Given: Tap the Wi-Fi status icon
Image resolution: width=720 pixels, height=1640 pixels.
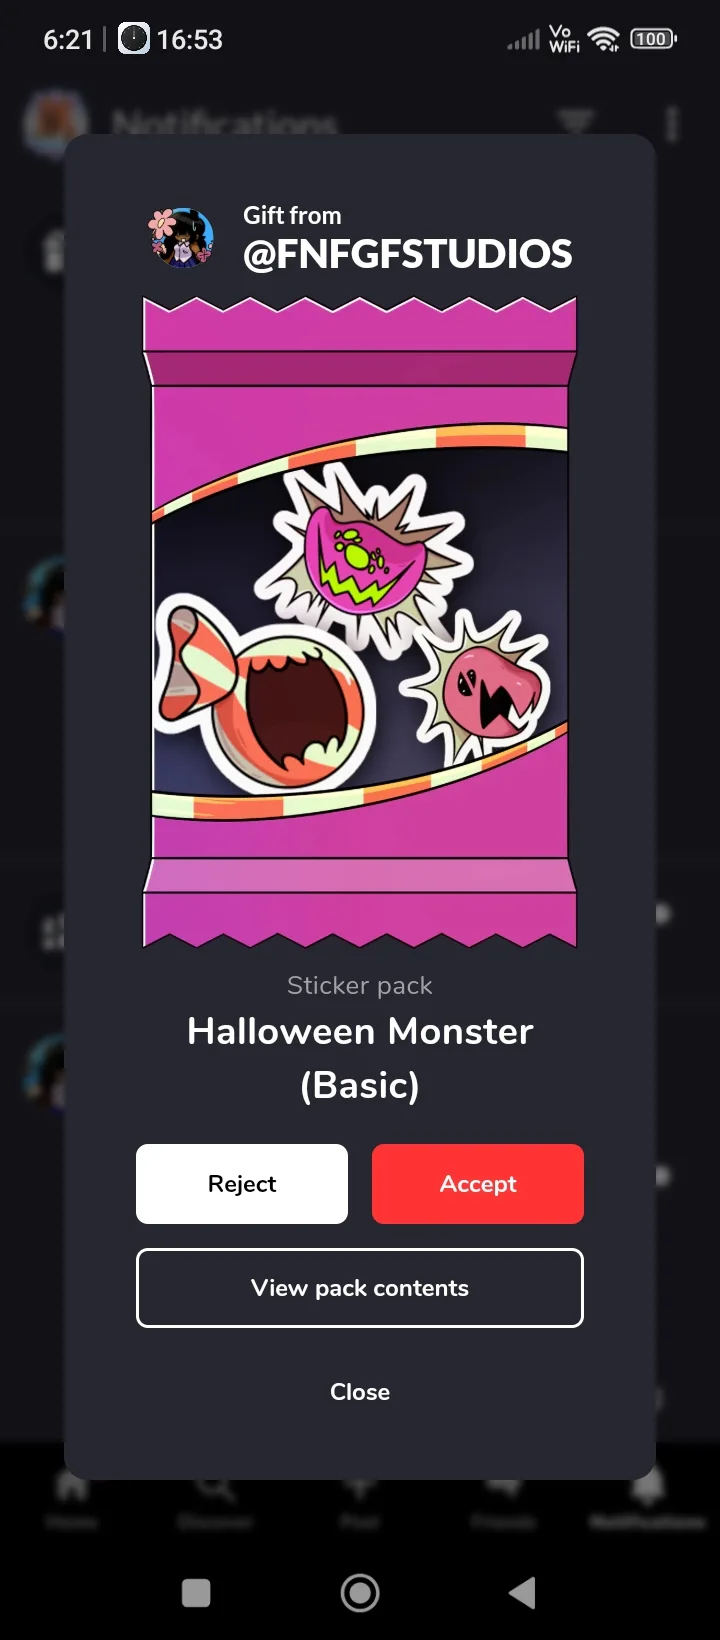Looking at the screenshot, I should click(x=604, y=39).
